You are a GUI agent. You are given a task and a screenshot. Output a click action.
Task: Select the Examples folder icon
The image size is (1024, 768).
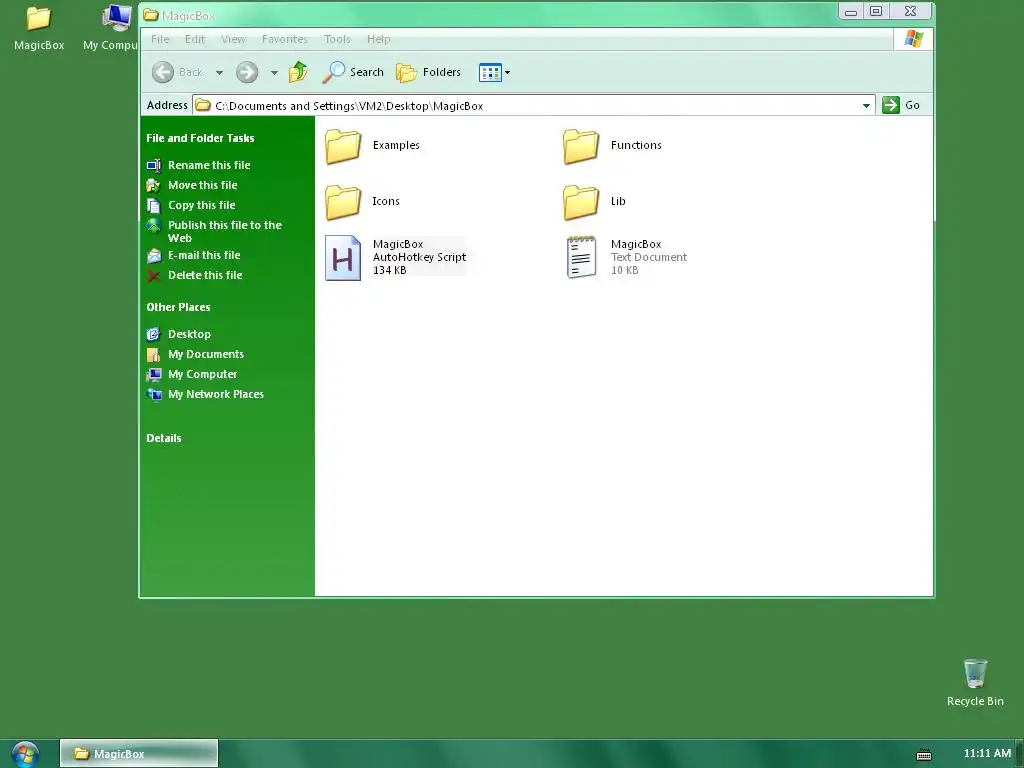tap(343, 146)
